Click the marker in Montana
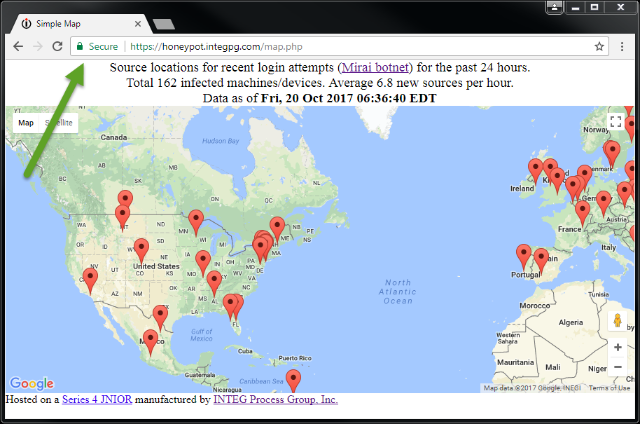640x424 pixels. pyautogui.click(x=122, y=215)
